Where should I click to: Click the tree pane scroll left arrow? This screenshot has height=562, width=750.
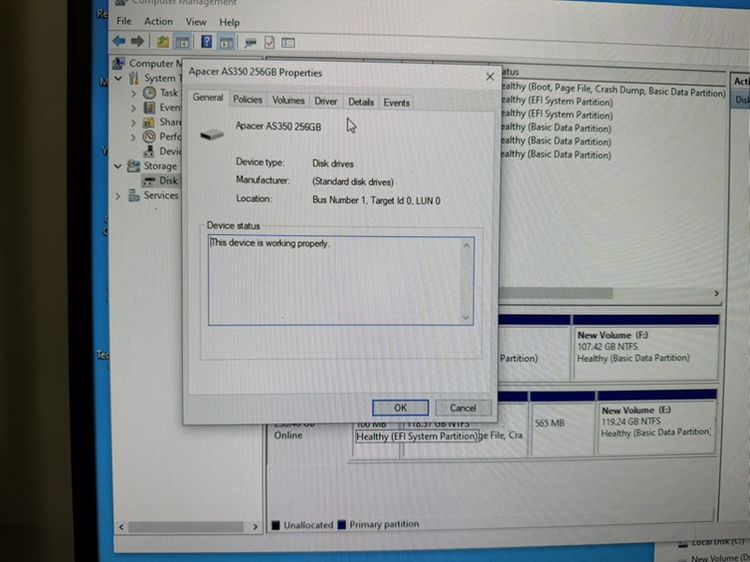tap(121, 527)
